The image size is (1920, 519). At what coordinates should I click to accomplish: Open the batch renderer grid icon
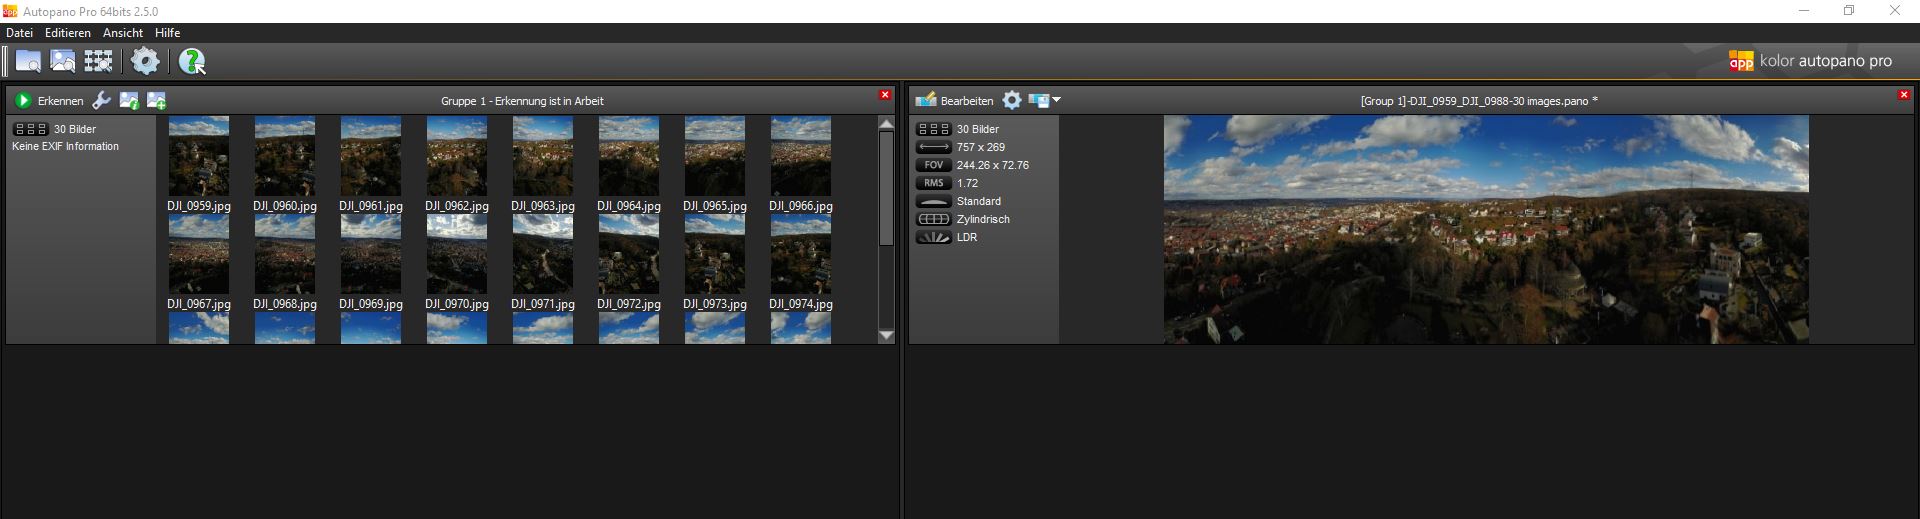pos(98,61)
